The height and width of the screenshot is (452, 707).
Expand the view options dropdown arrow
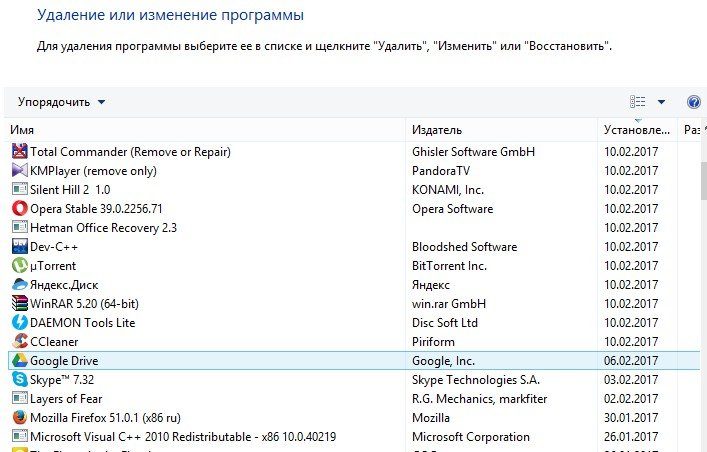pyautogui.click(x=661, y=102)
